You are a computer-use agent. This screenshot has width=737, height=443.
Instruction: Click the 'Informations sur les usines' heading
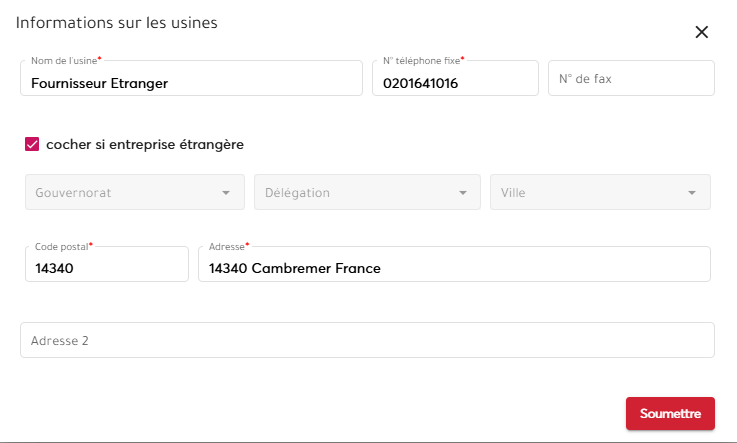coord(117,22)
